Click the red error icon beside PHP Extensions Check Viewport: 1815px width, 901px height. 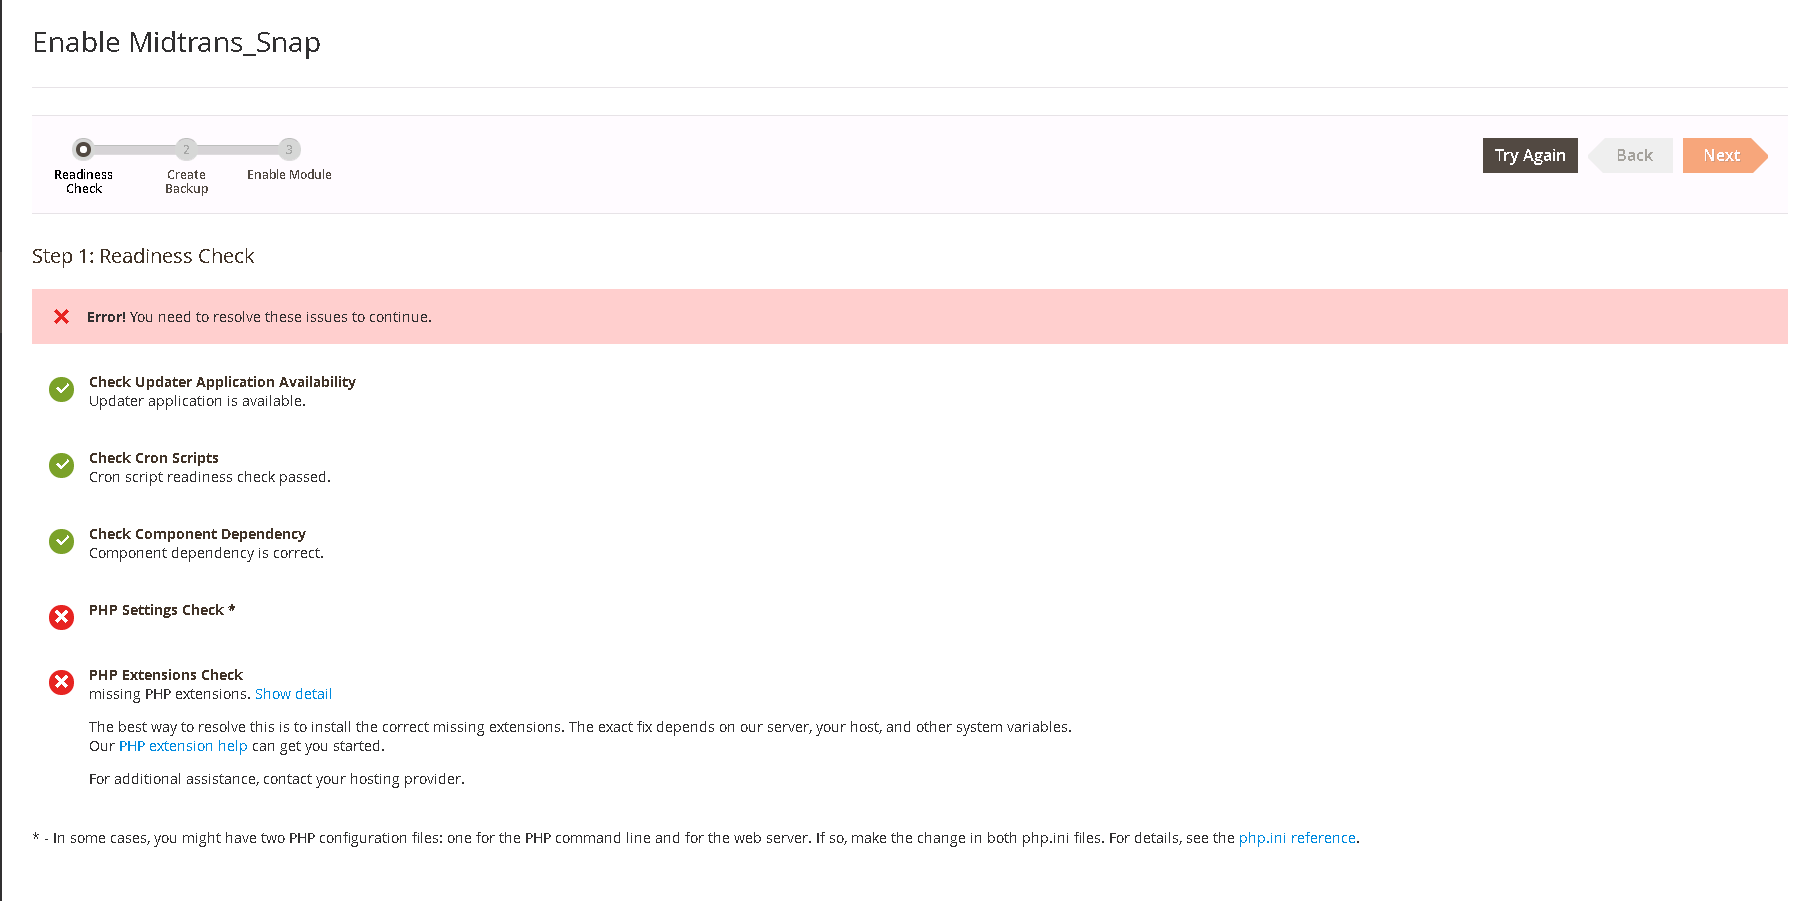pyautogui.click(x=61, y=682)
